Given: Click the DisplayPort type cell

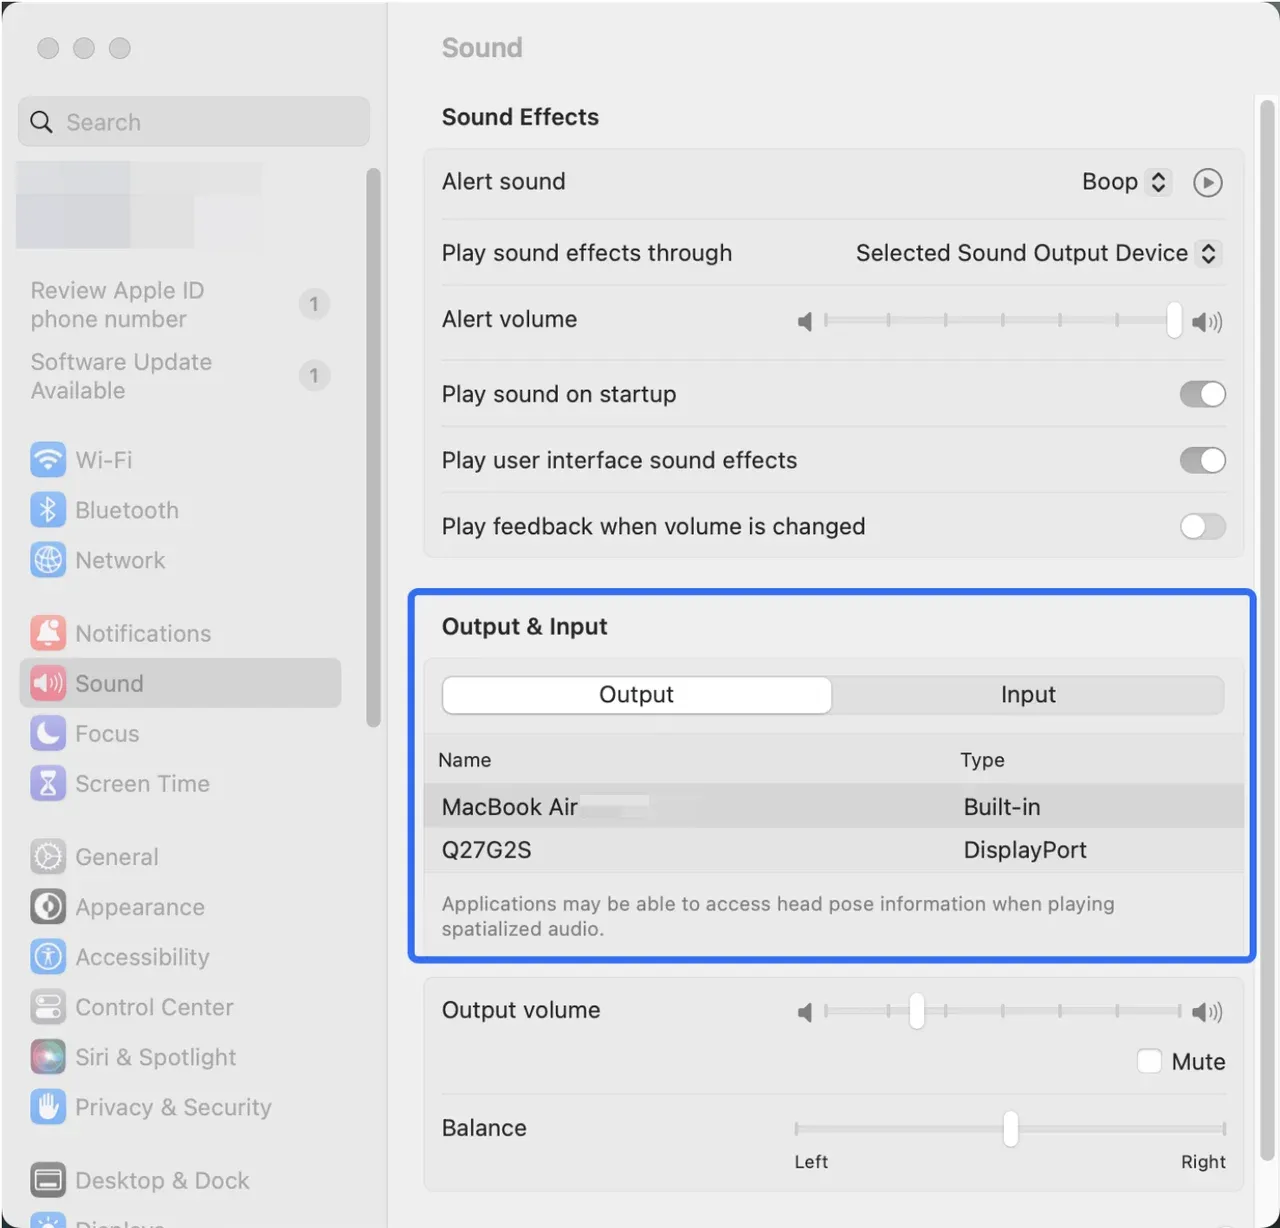Looking at the screenshot, I should point(1025,850).
